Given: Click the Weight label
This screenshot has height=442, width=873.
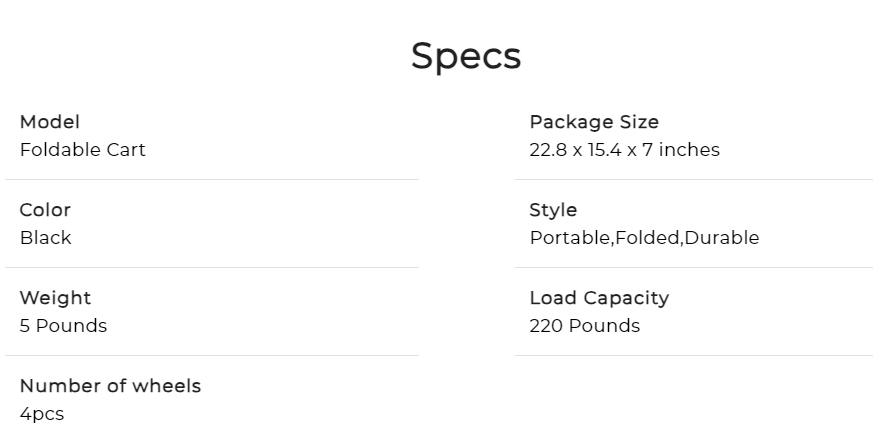Looking at the screenshot, I should click(55, 298).
